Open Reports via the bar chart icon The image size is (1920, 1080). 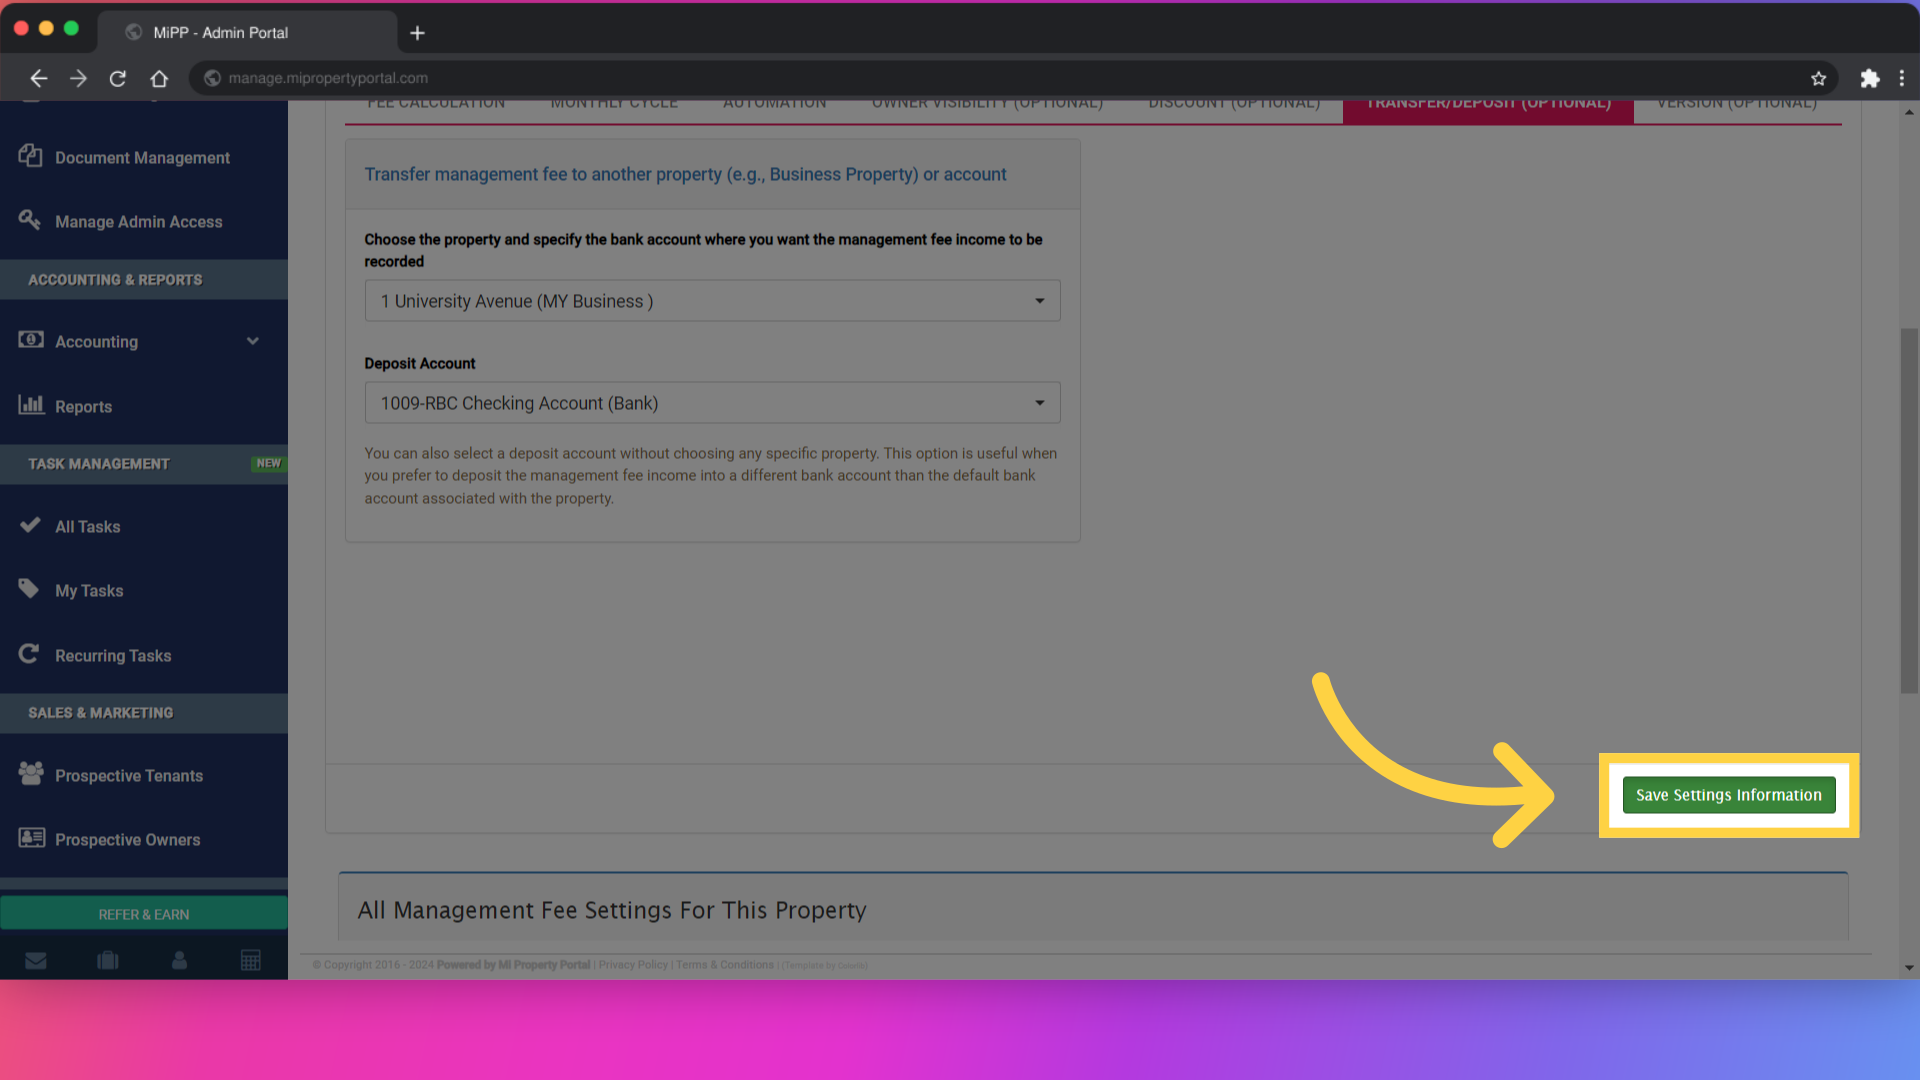pyautogui.click(x=33, y=405)
